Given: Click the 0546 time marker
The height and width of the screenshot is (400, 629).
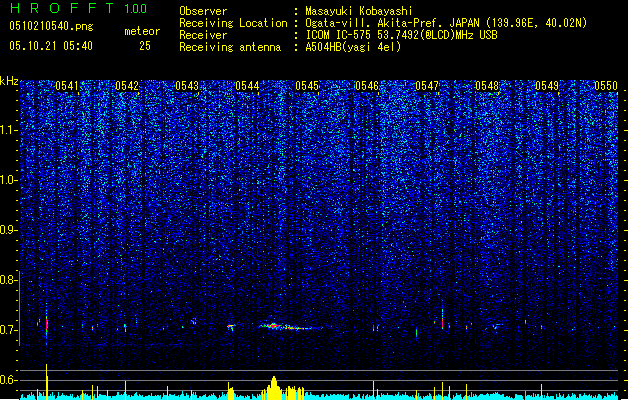Looking at the screenshot, I should click(367, 86).
